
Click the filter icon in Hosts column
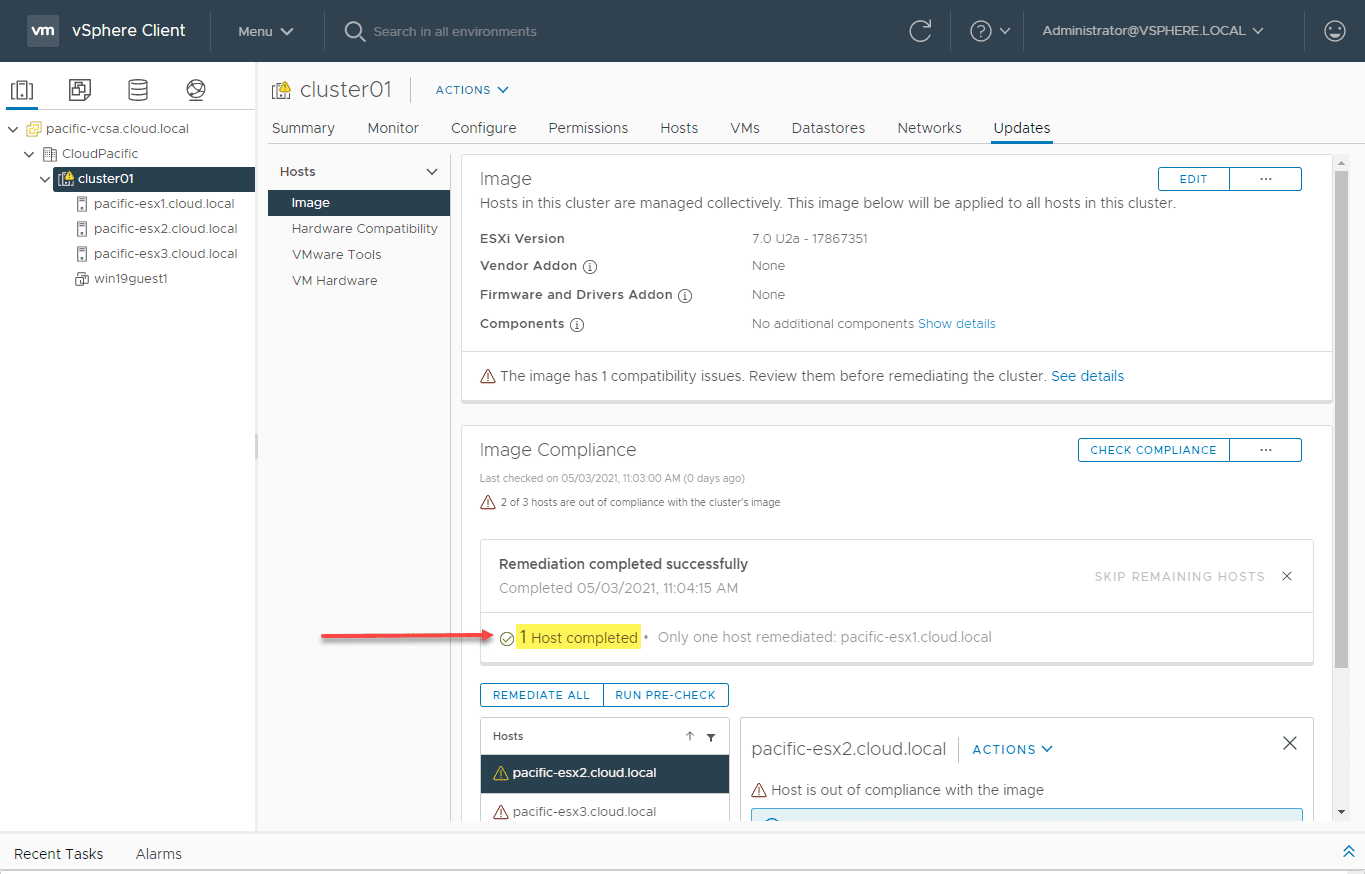711,737
